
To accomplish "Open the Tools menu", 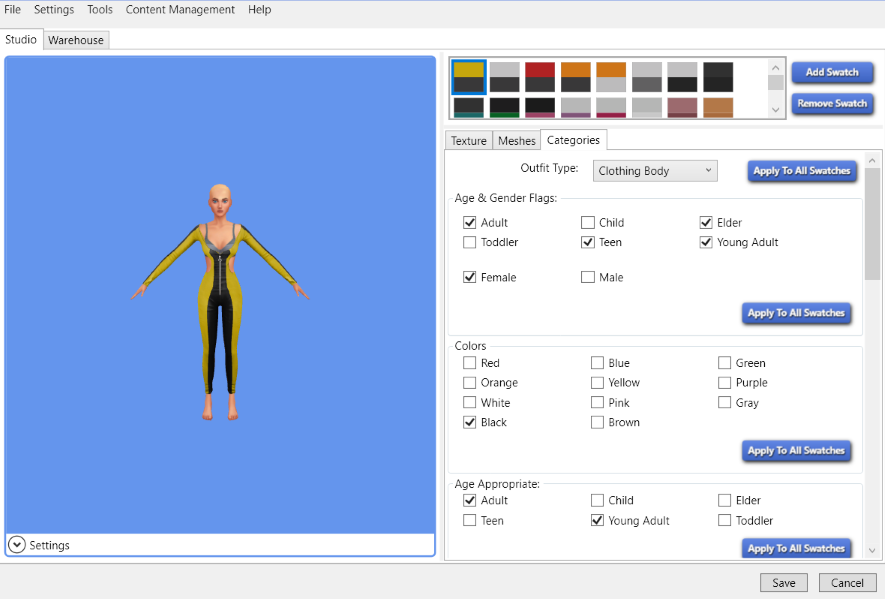I will click(100, 10).
